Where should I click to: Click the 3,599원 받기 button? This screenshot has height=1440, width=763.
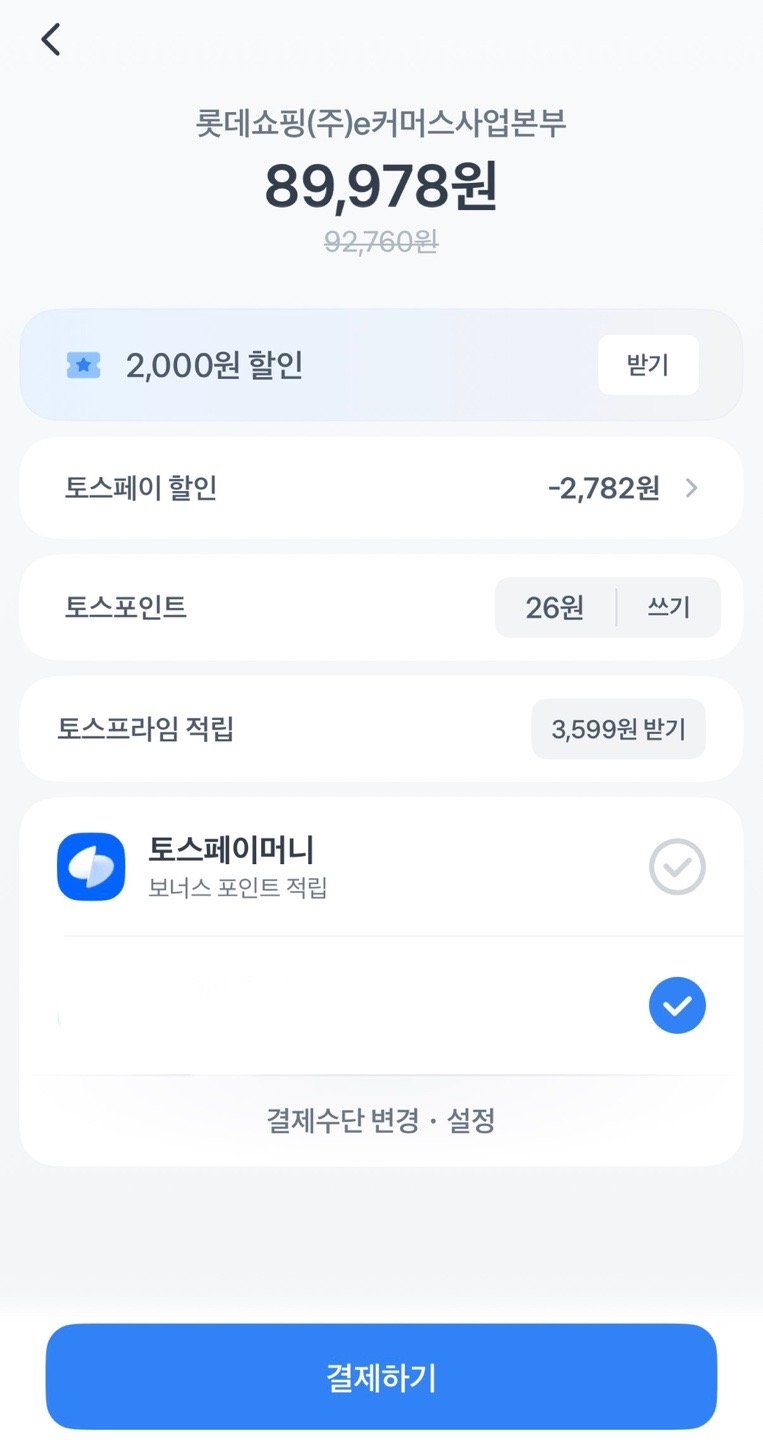[x=618, y=729]
